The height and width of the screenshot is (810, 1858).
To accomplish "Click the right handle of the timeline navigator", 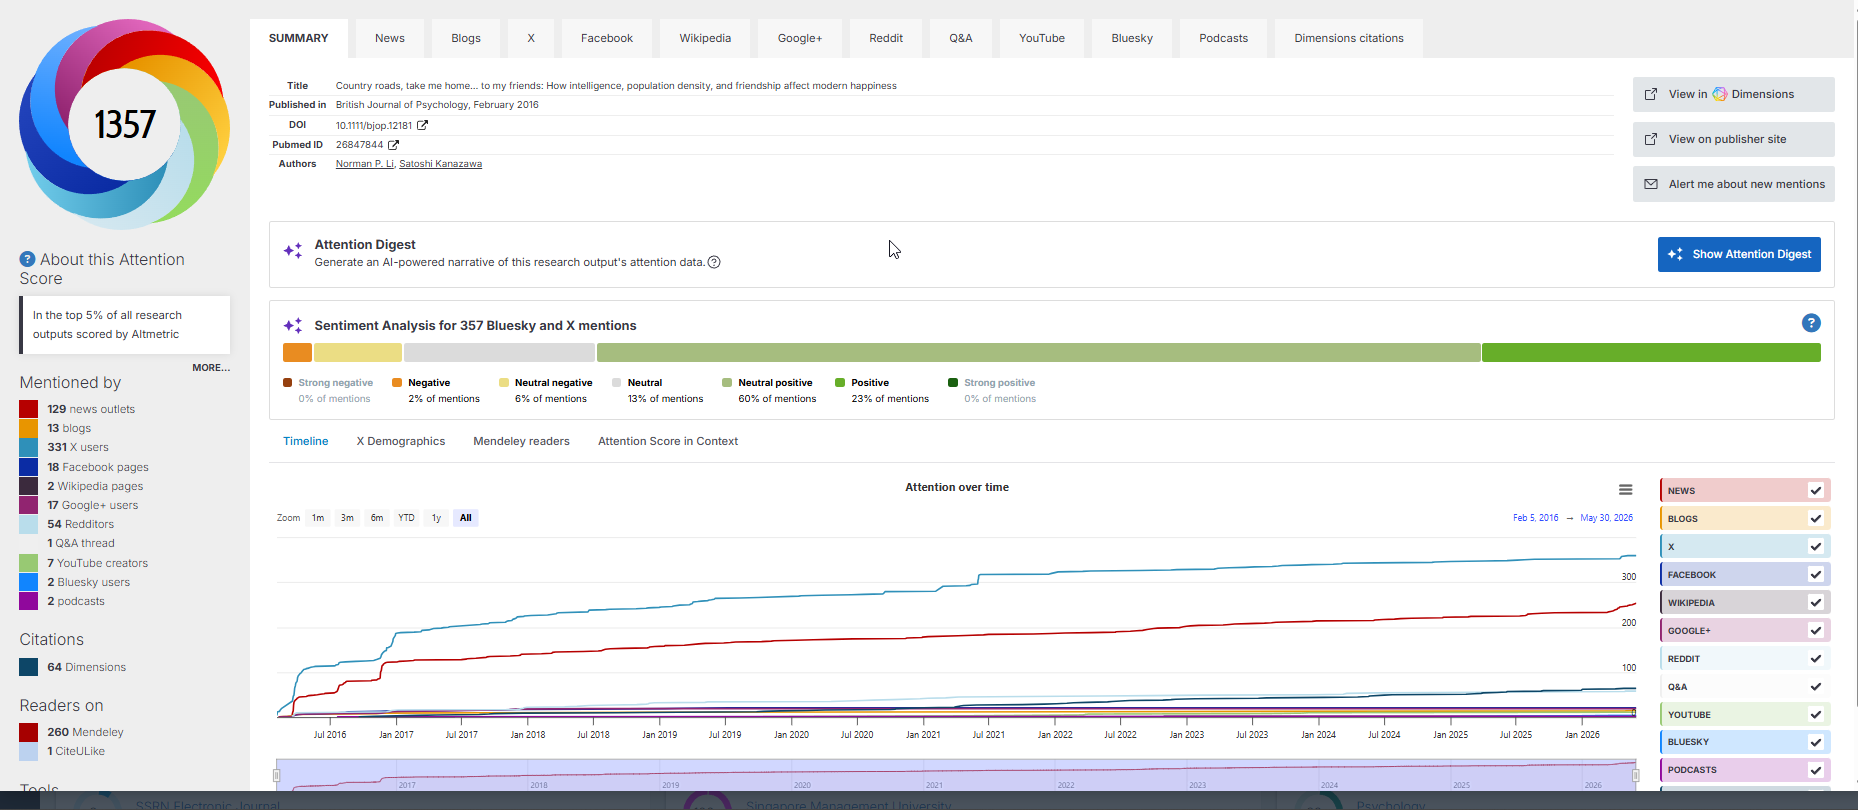I will coord(1636,775).
